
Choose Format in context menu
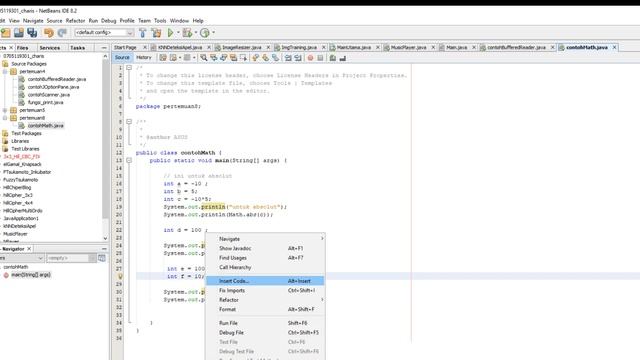(x=265, y=309)
